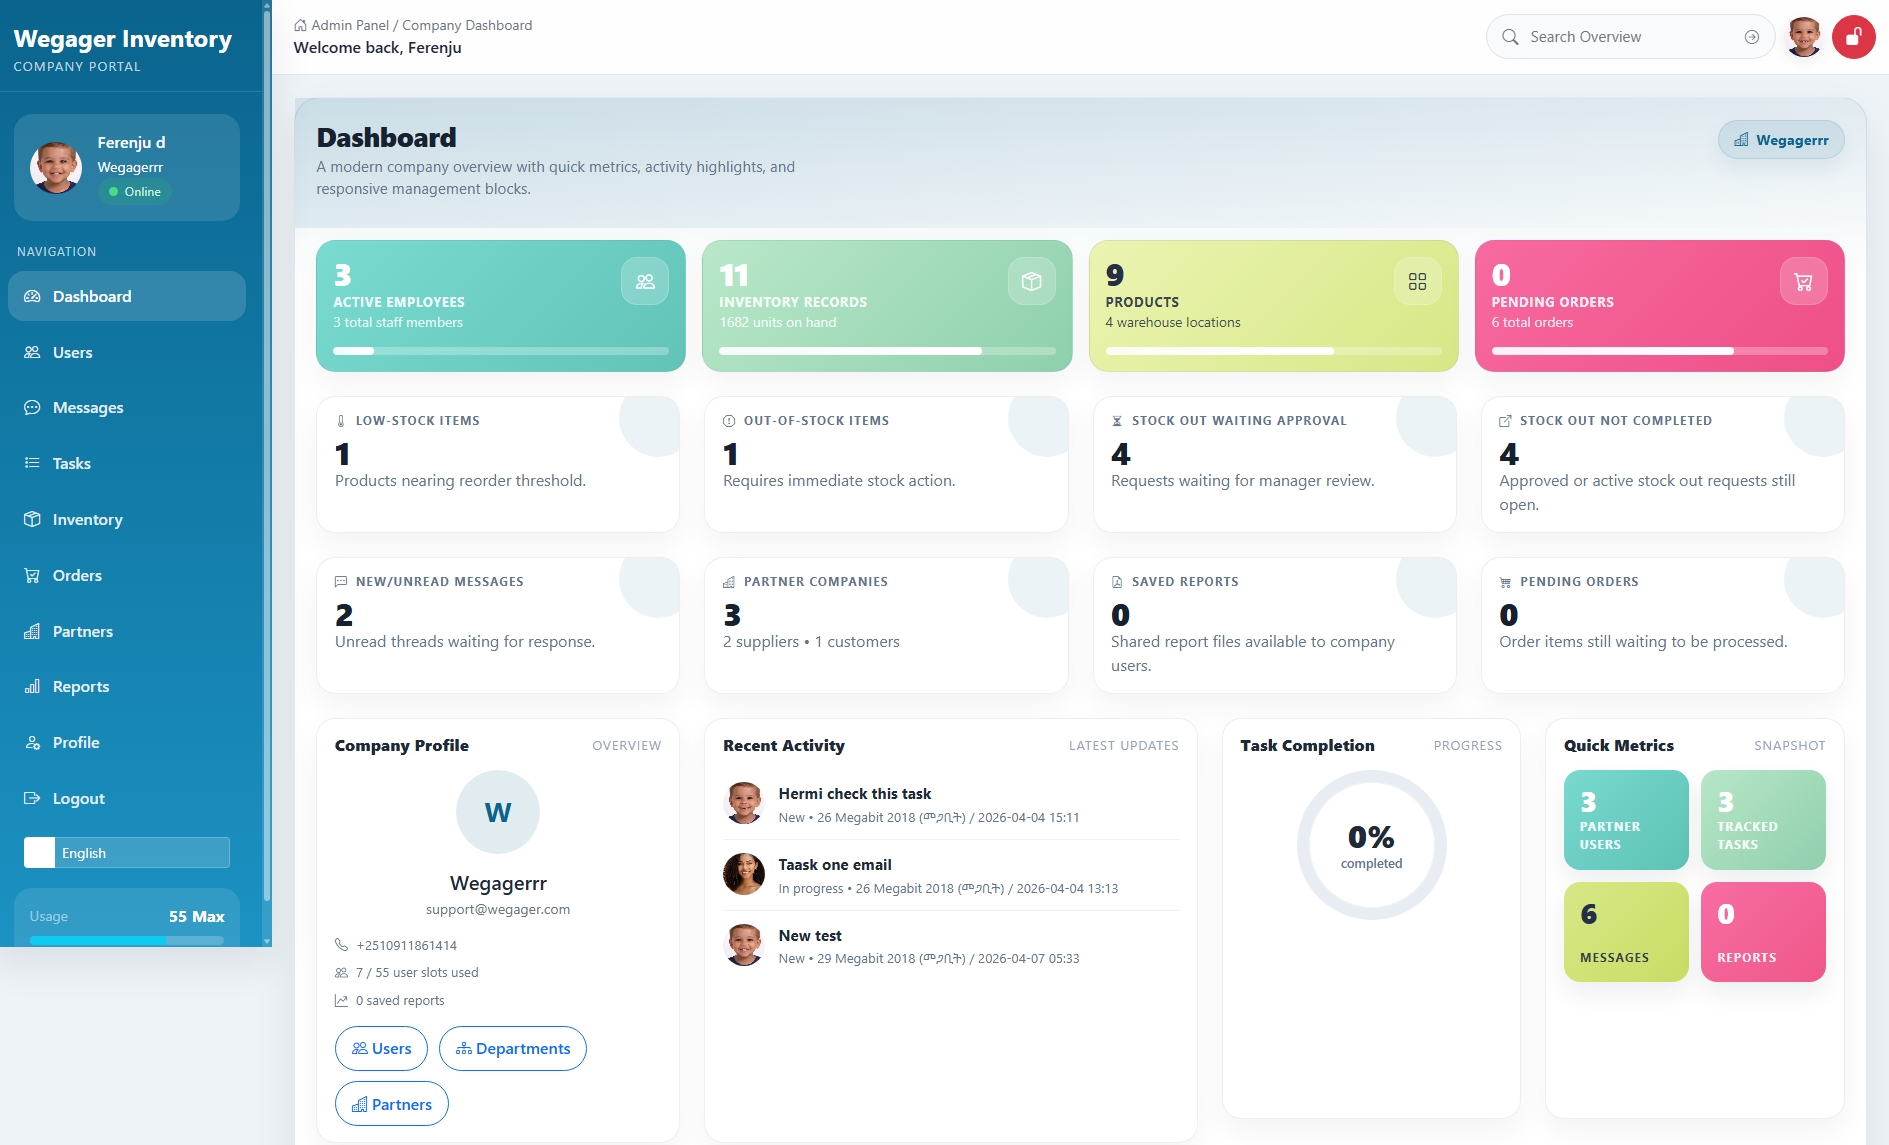The width and height of the screenshot is (1889, 1145).
Task: Open Departments from Company Profile
Action: pyautogui.click(x=513, y=1048)
